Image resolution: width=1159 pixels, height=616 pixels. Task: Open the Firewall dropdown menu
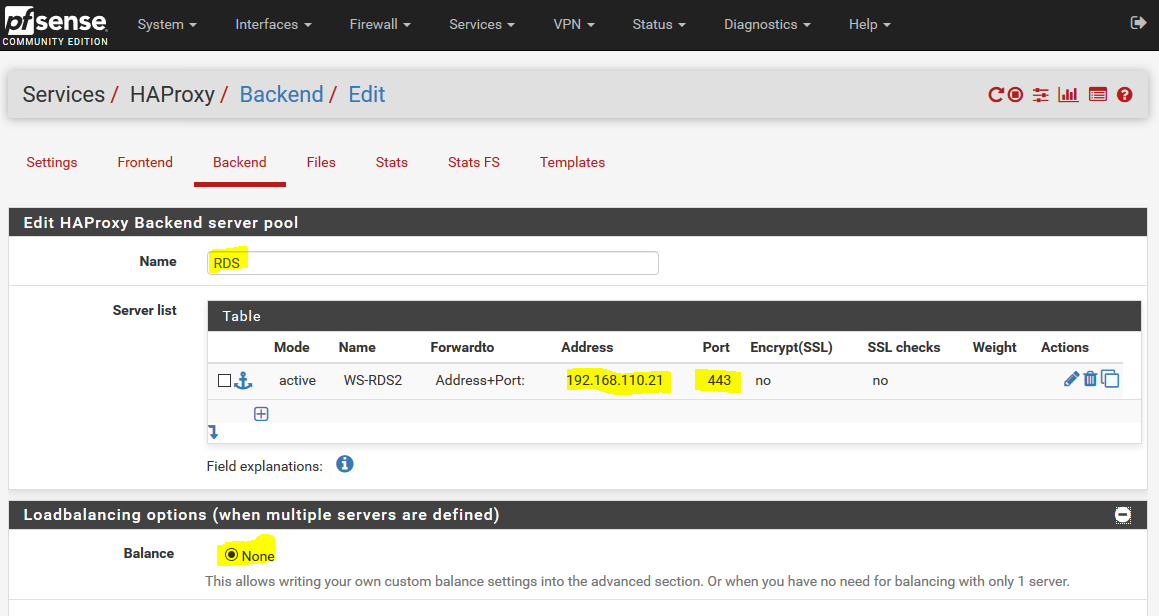click(380, 24)
